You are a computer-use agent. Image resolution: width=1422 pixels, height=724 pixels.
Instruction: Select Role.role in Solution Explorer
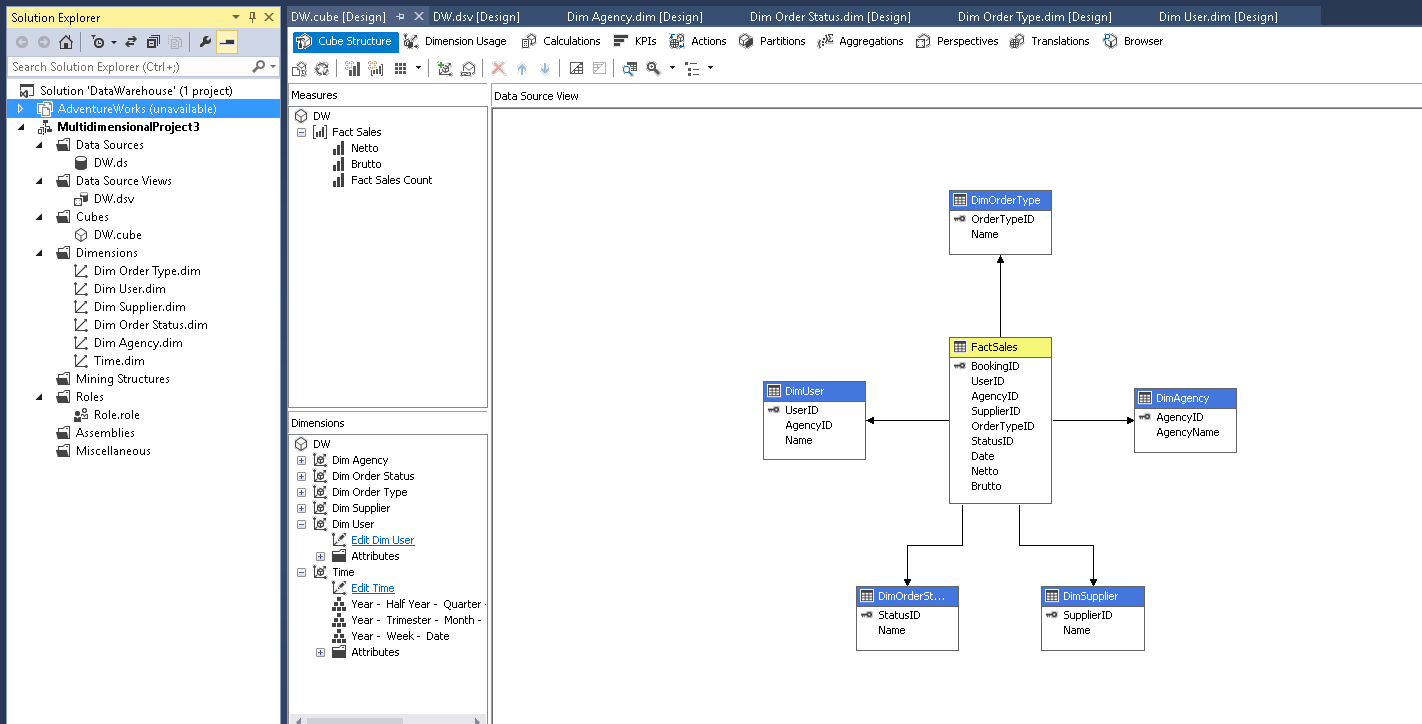pyautogui.click(x=116, y=415)
